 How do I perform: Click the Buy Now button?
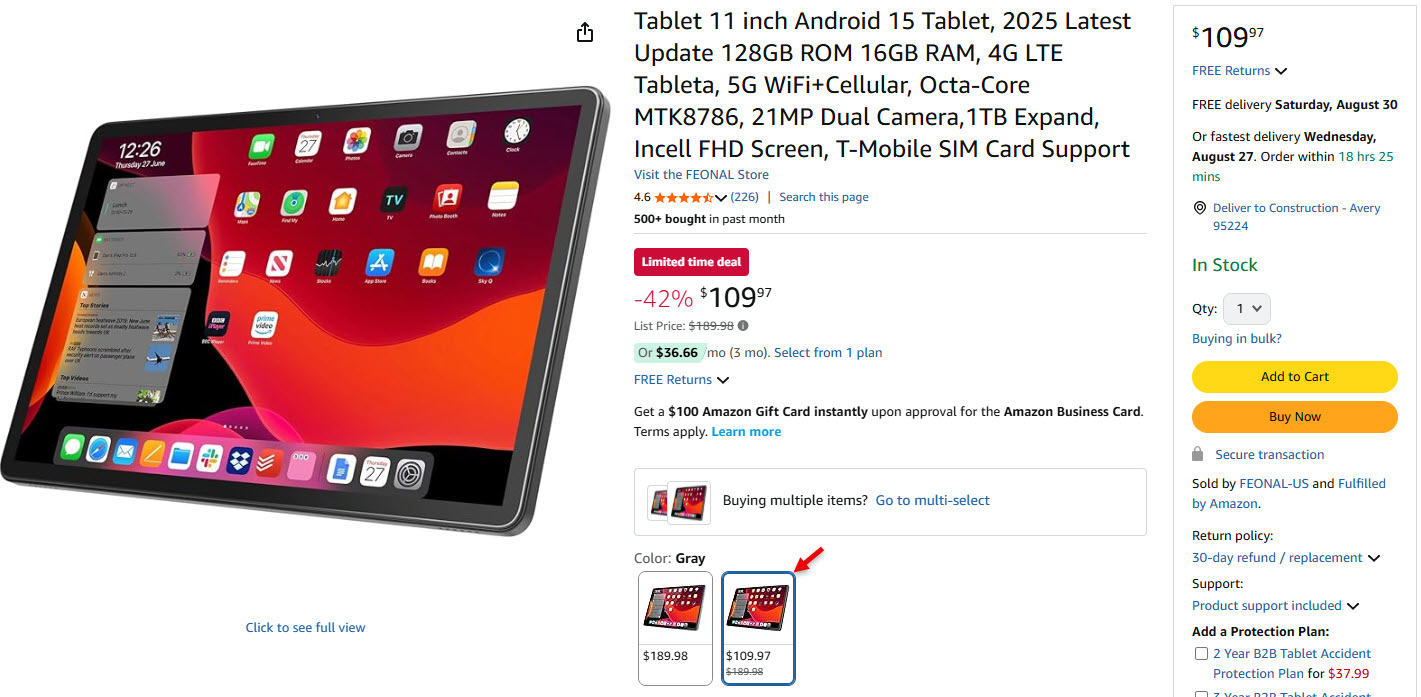click(x=1294, y=417)
